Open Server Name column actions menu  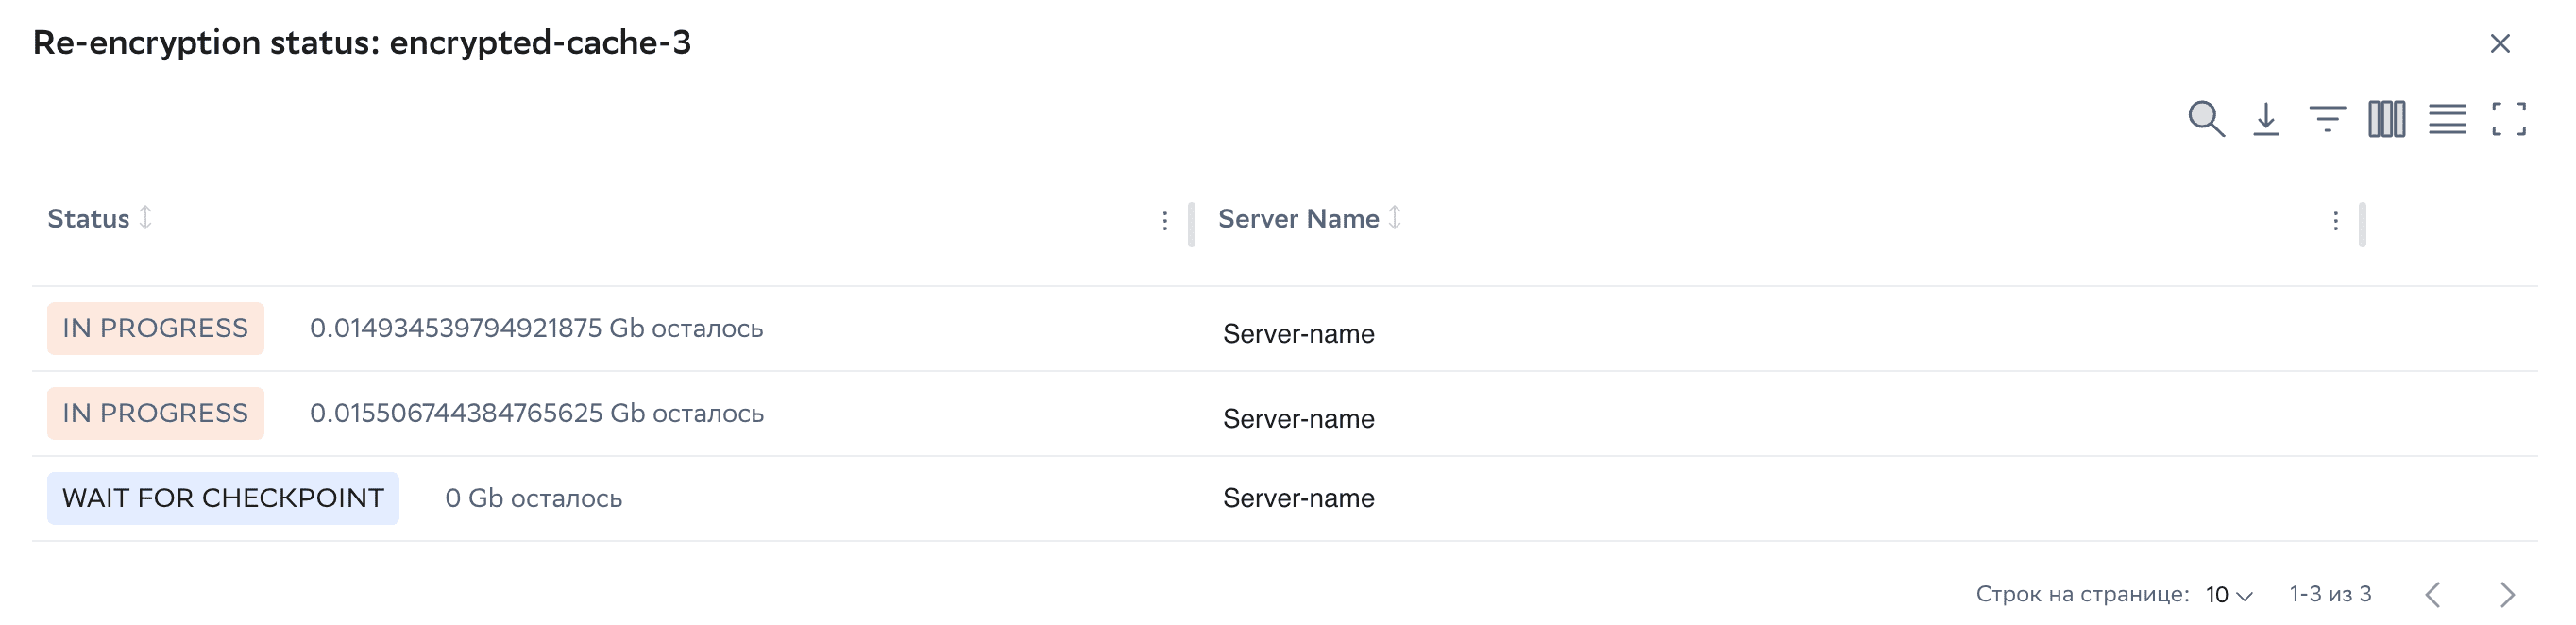point(2335,221)
